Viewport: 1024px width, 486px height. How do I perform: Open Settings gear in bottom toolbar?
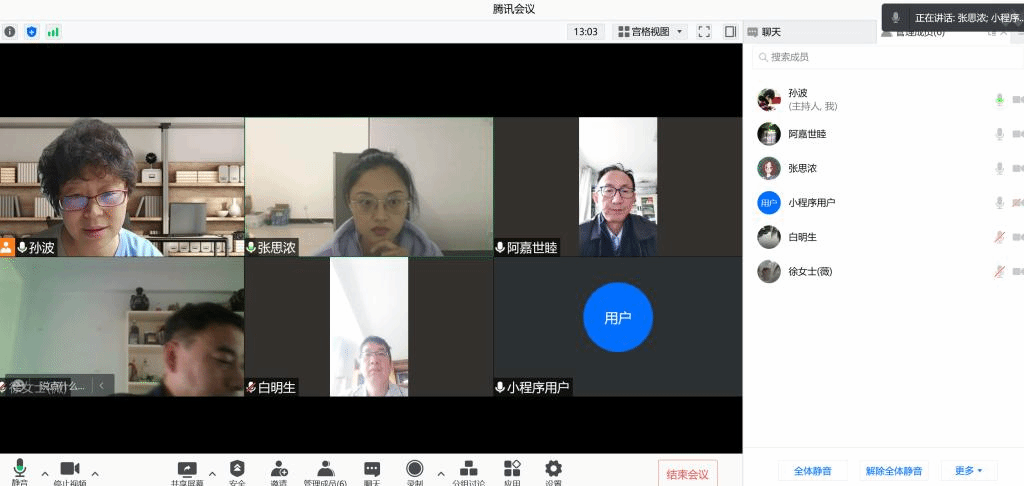coord(553,469)
